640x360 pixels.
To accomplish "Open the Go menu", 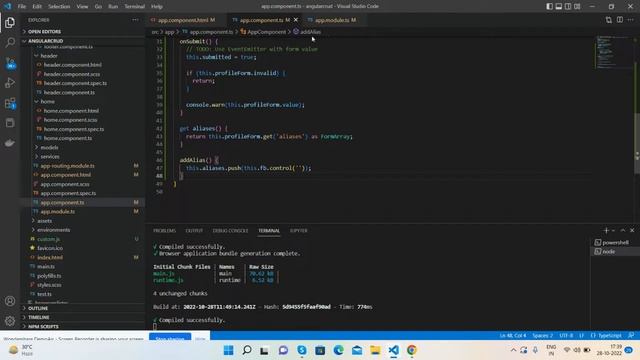I will [98, 6].
